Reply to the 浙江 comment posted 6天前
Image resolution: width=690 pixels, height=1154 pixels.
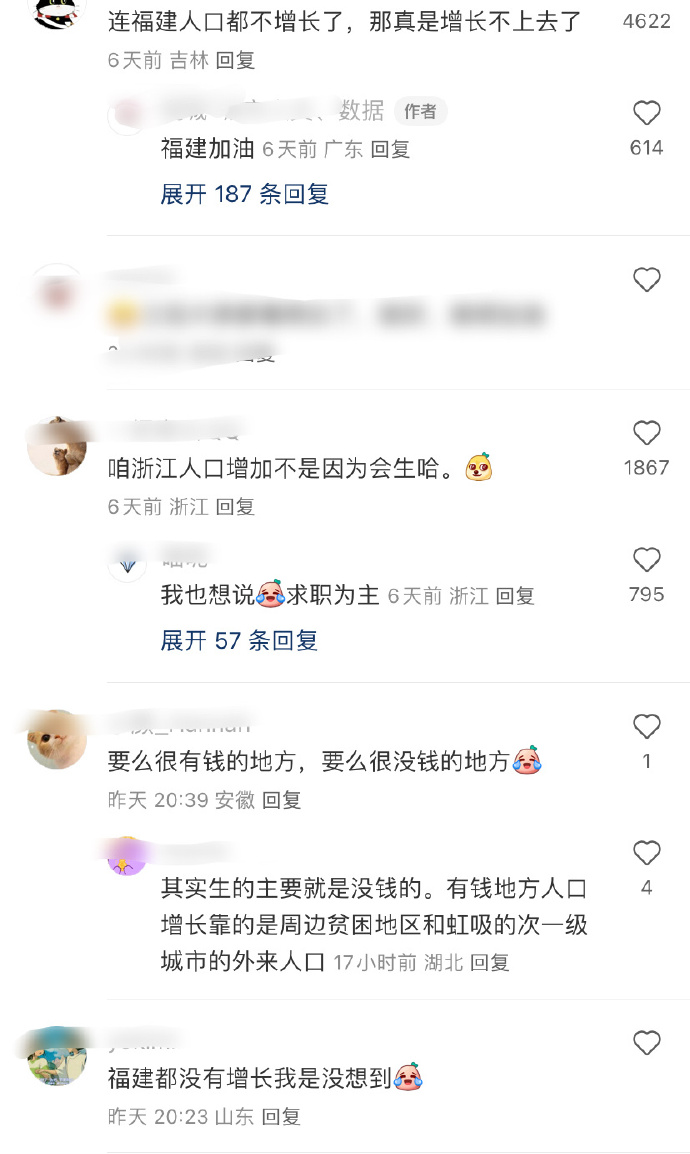235,507
